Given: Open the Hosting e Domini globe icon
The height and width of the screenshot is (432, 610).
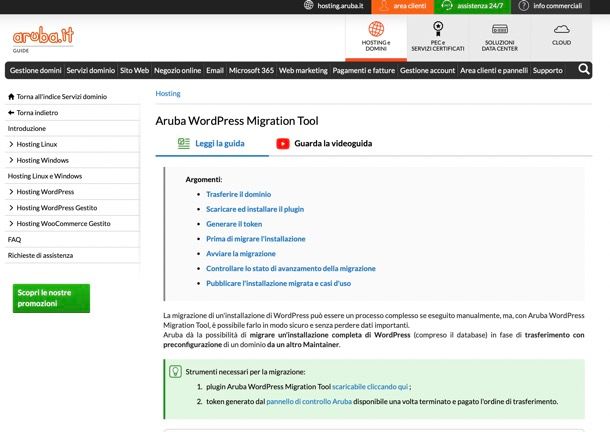Looking at the screenshot, I should coord(376,29).
